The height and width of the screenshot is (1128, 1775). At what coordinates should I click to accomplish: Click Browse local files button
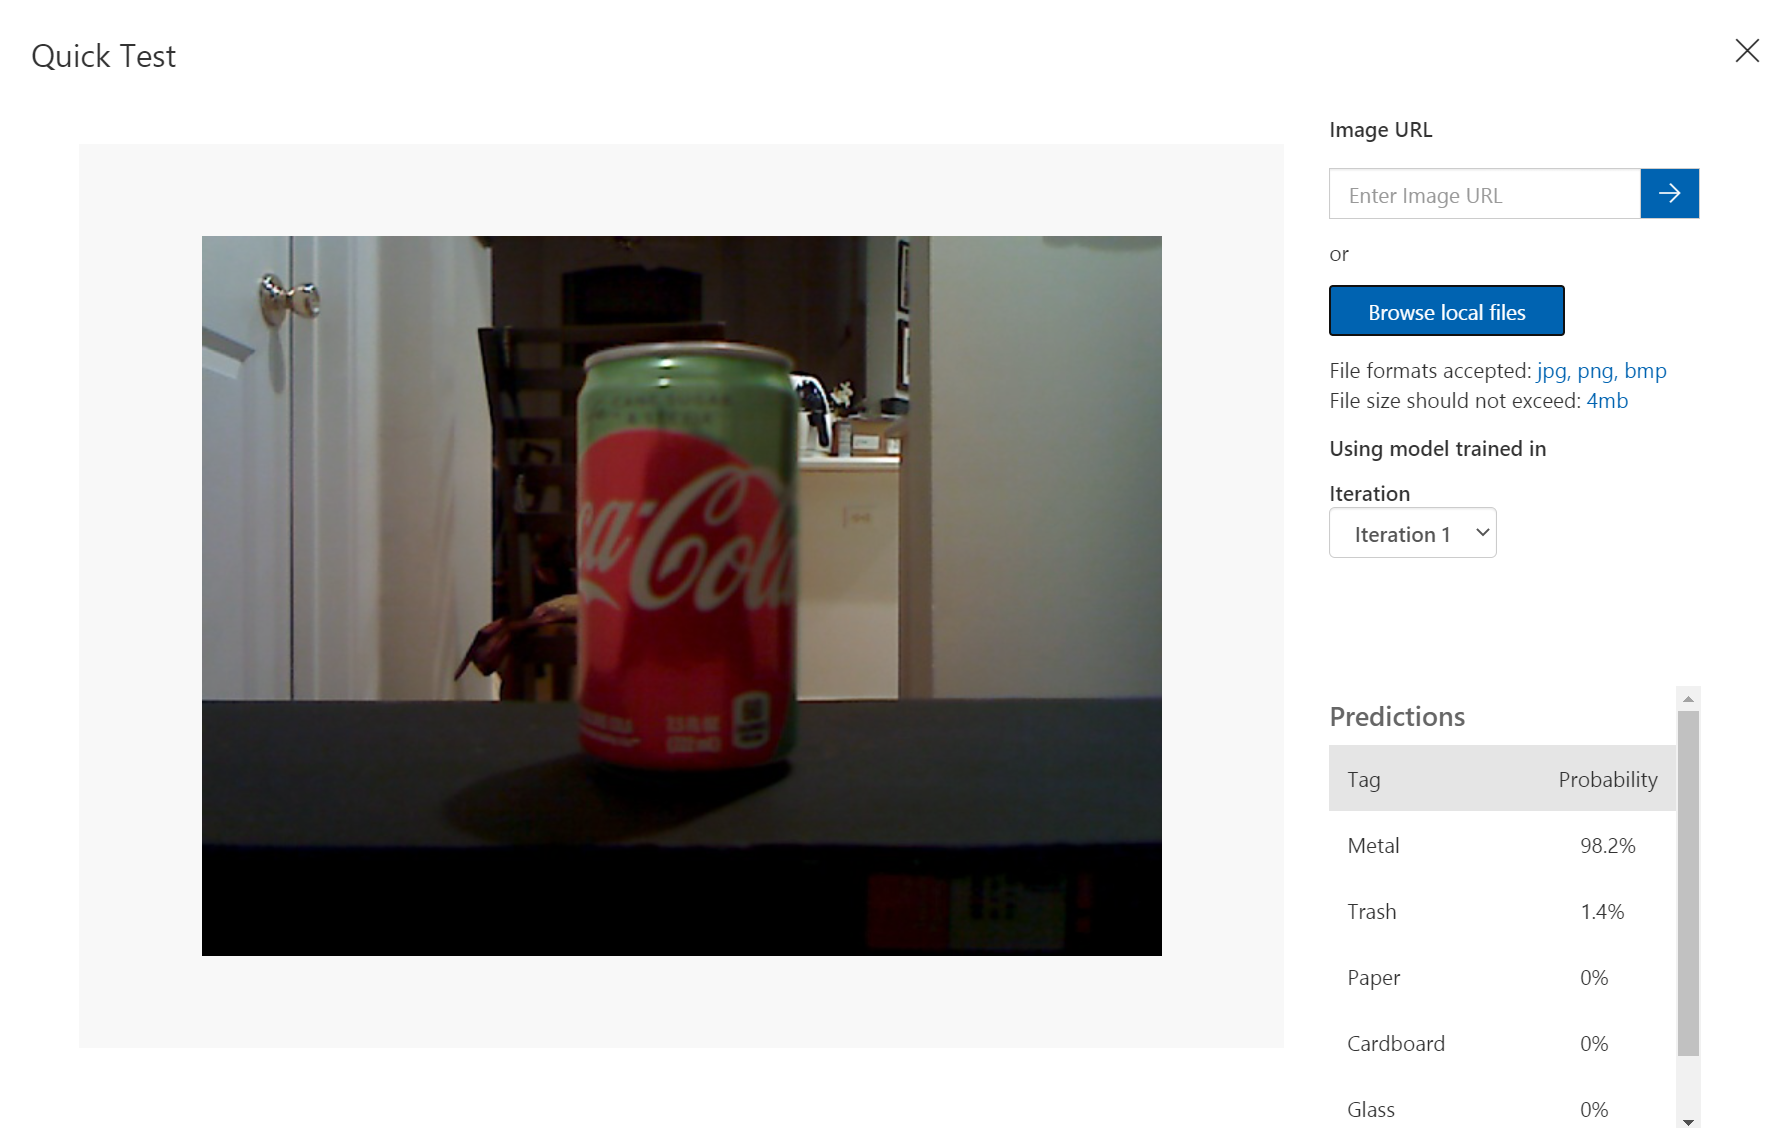pos(1447,311)
